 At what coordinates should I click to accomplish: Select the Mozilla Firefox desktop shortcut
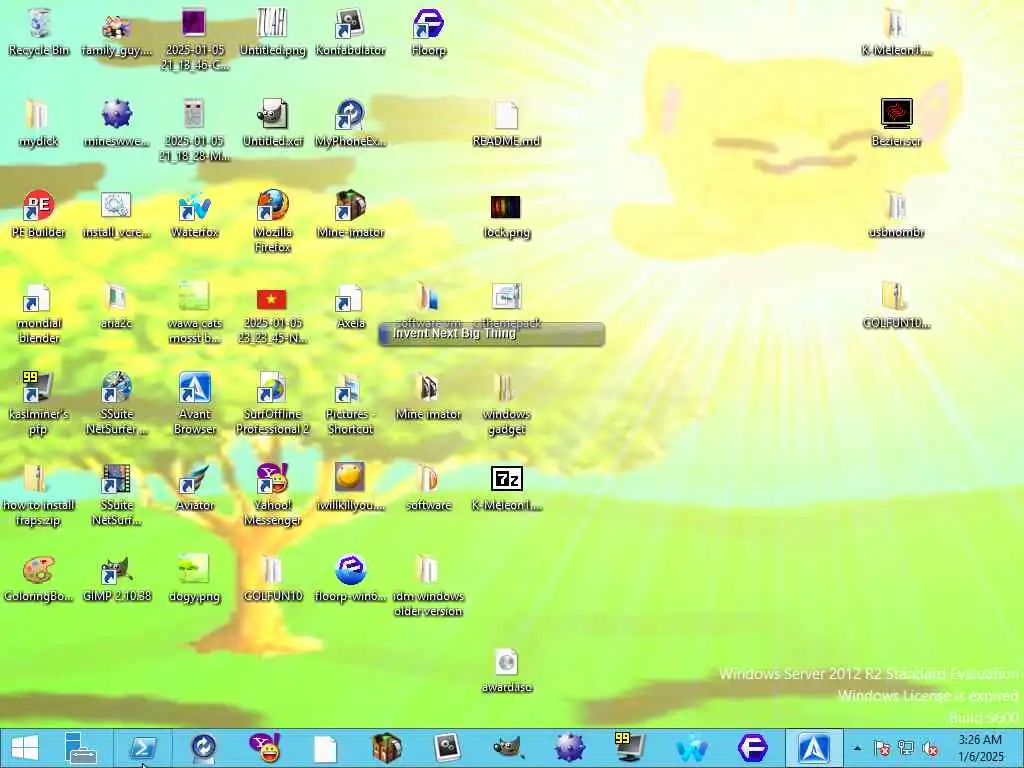pos(272,221)
